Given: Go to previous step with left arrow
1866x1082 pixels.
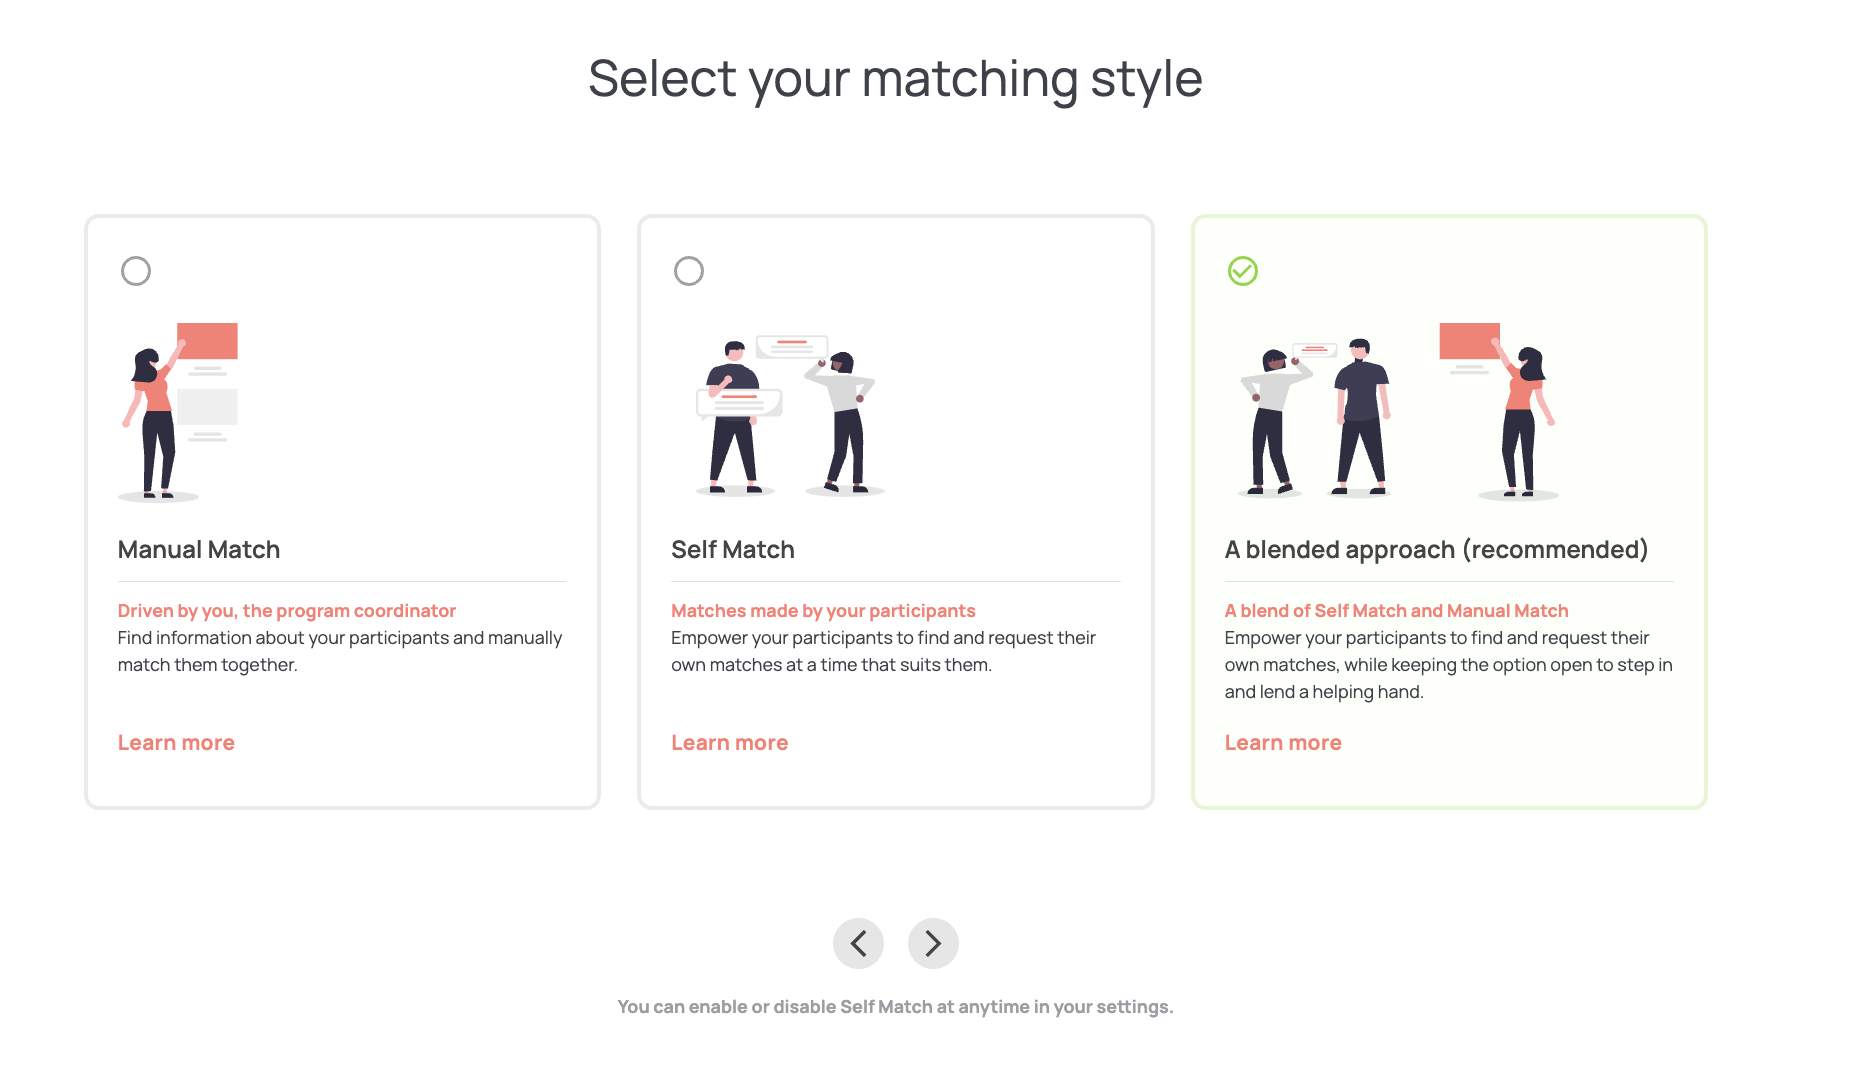Looking at the screenshot, I should click(858, 943).
